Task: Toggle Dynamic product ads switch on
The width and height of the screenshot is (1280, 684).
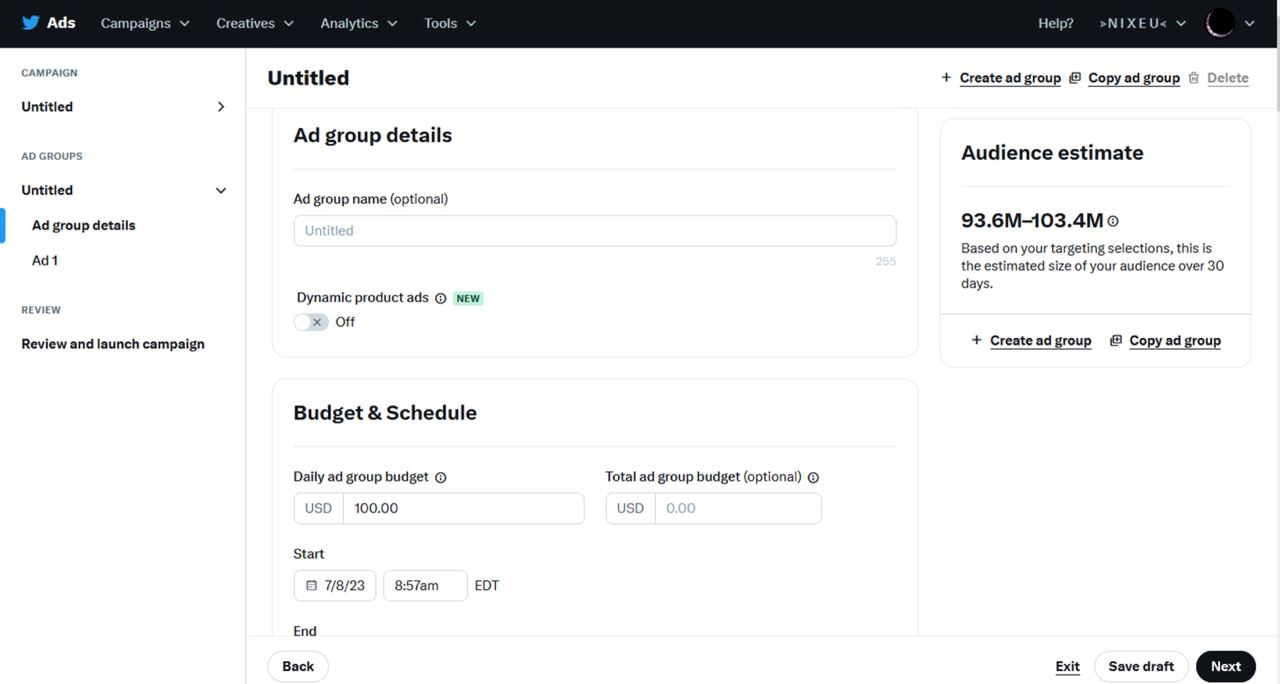Action: pyautogui.click(x=311, y=322)
